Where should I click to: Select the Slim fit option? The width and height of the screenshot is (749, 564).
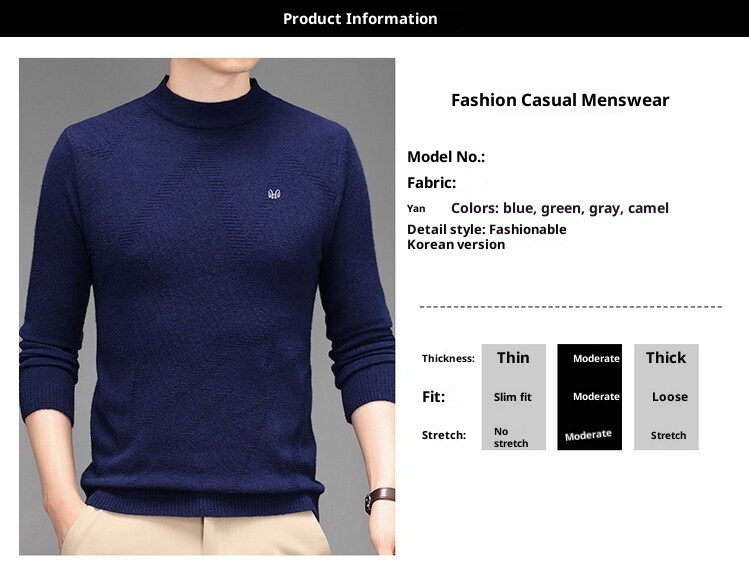click(x=513, y=397)
